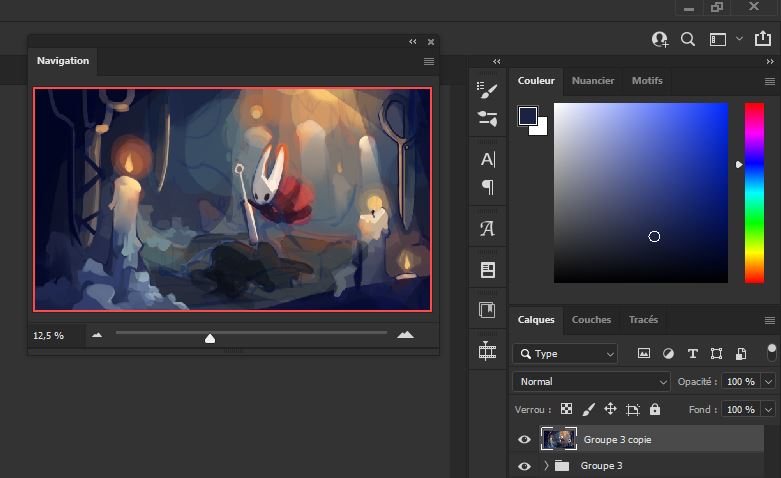The height and width of the screenshot is (478, 781).
Task: Open the Calques panel options menu
Action: point(770,320)
